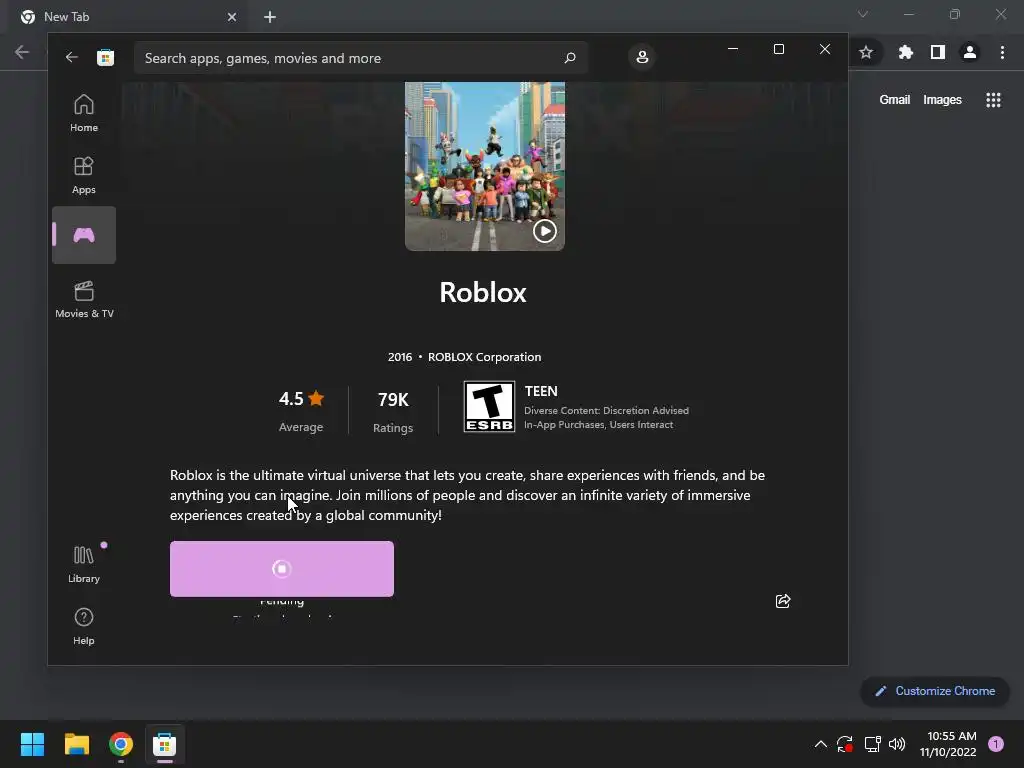Open network display tray icon

tap(872, 744)
